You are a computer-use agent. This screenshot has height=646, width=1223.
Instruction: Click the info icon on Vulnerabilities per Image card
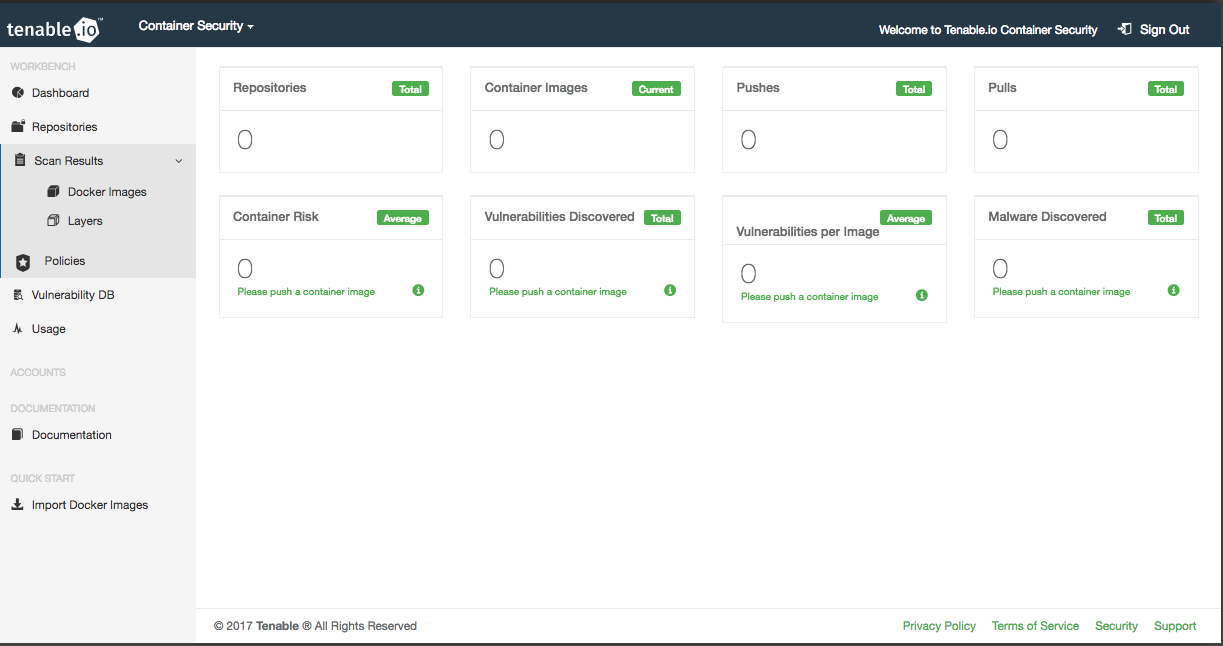[x=921, y=296]
